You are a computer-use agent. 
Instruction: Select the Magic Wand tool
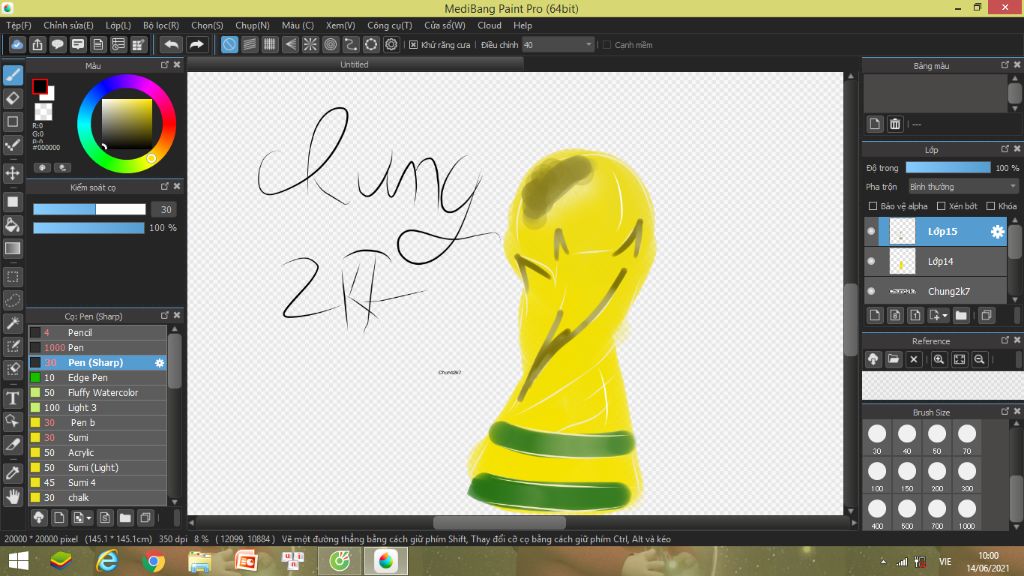(x=12, y=323)
